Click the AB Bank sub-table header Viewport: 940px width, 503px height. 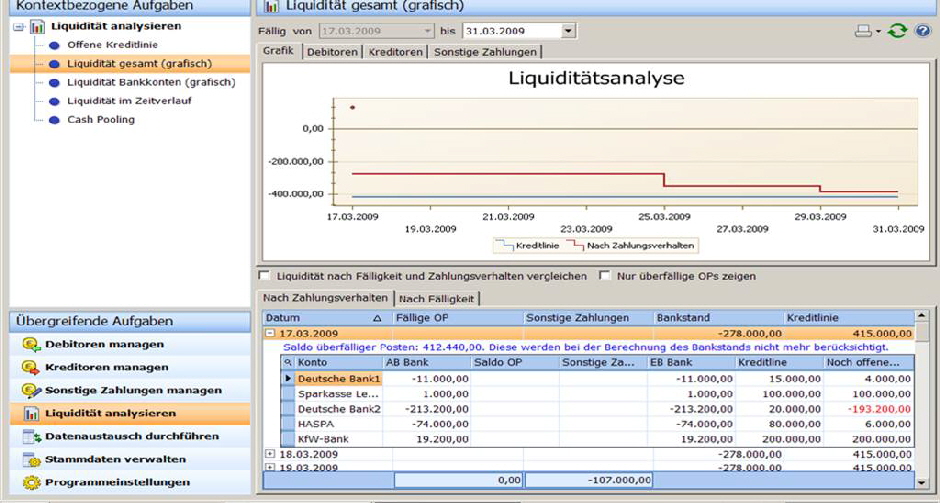[x=427, y=362]
